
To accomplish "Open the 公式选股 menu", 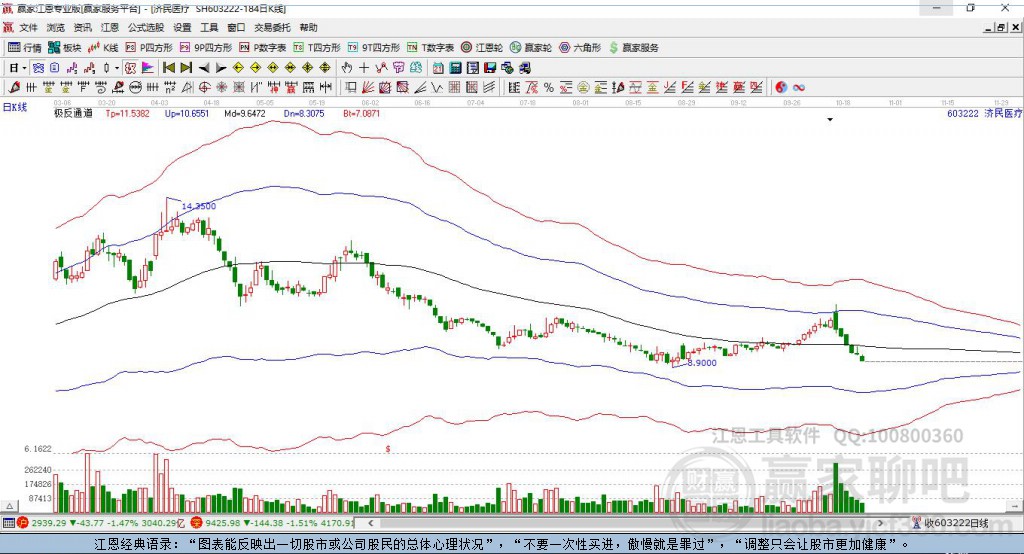I will click(146, 27).
